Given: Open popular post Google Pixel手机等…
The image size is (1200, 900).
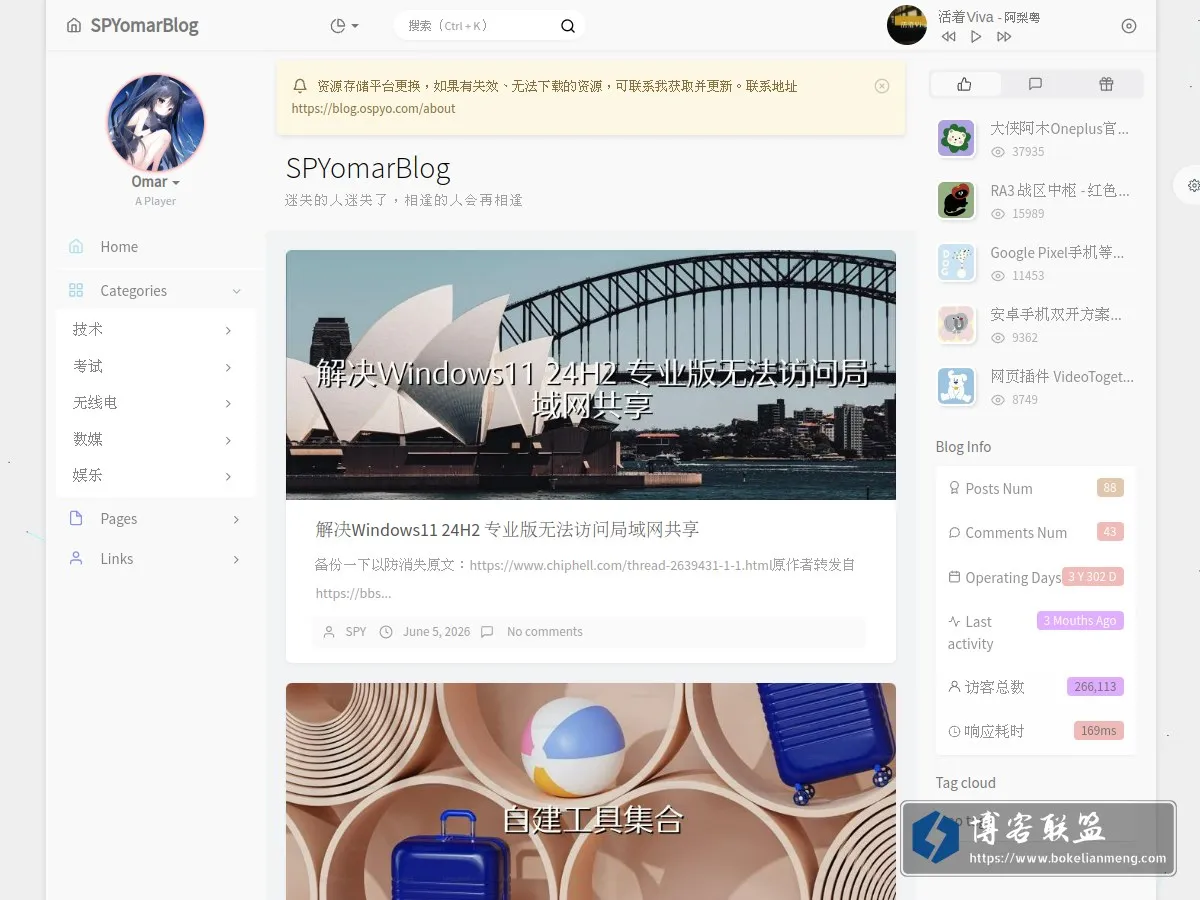Looking at the screenshot, I should click(1057, 253).
